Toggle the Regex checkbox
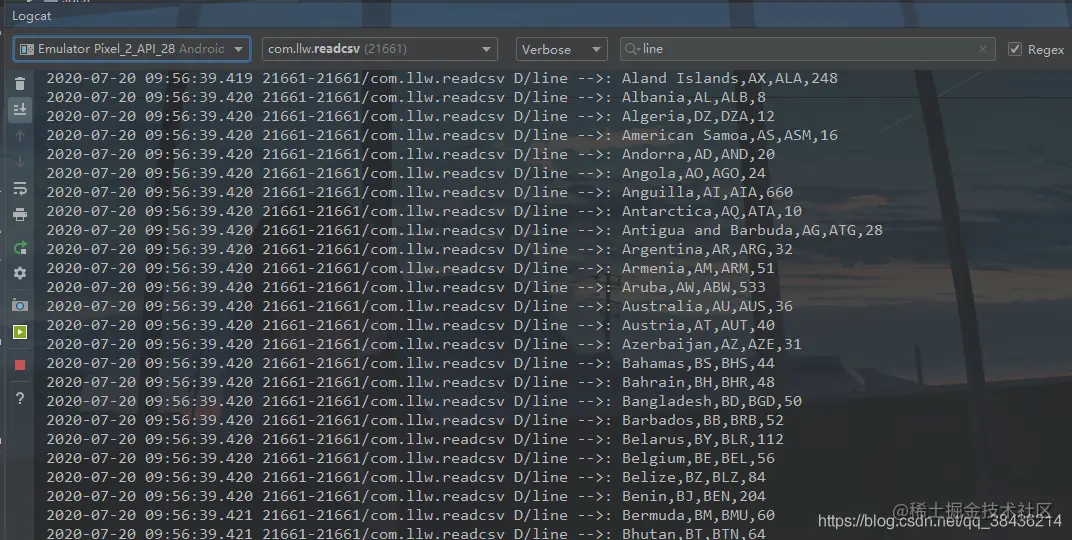The height and width of the screenshot is (540, 1072). 1015,49
